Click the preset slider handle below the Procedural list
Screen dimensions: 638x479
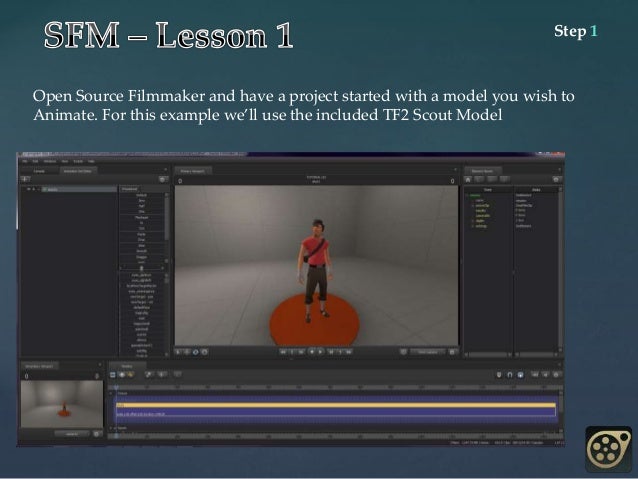(142, 268)
